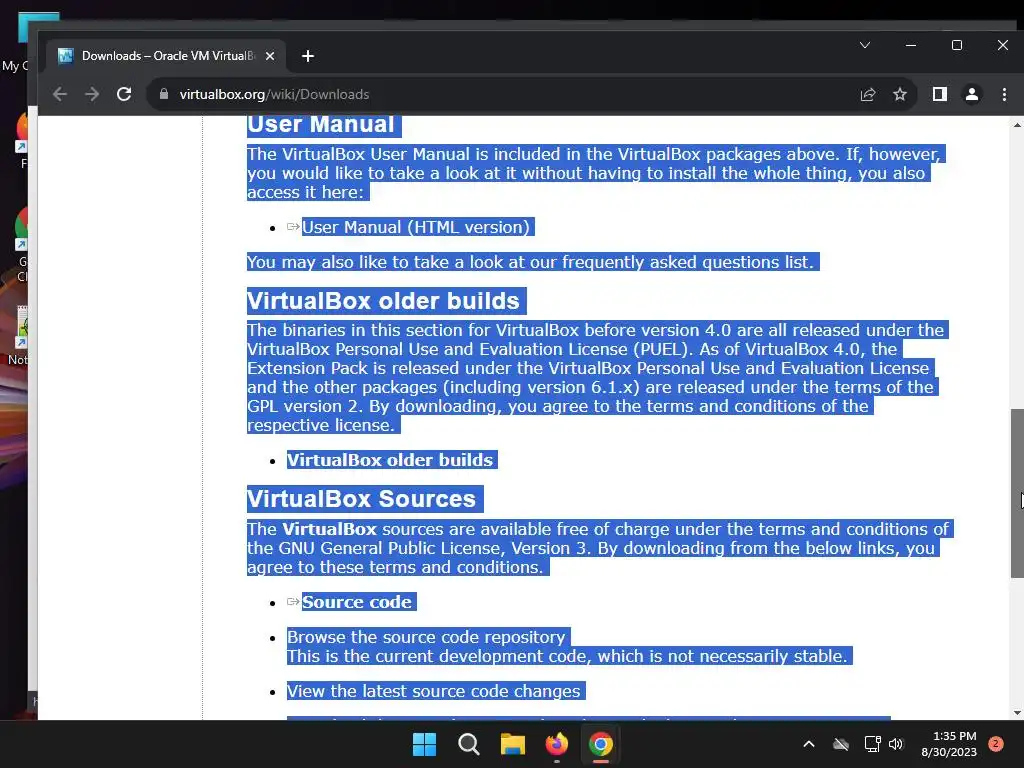Click the scrollbar down arrow

(x=1017, y=713)
